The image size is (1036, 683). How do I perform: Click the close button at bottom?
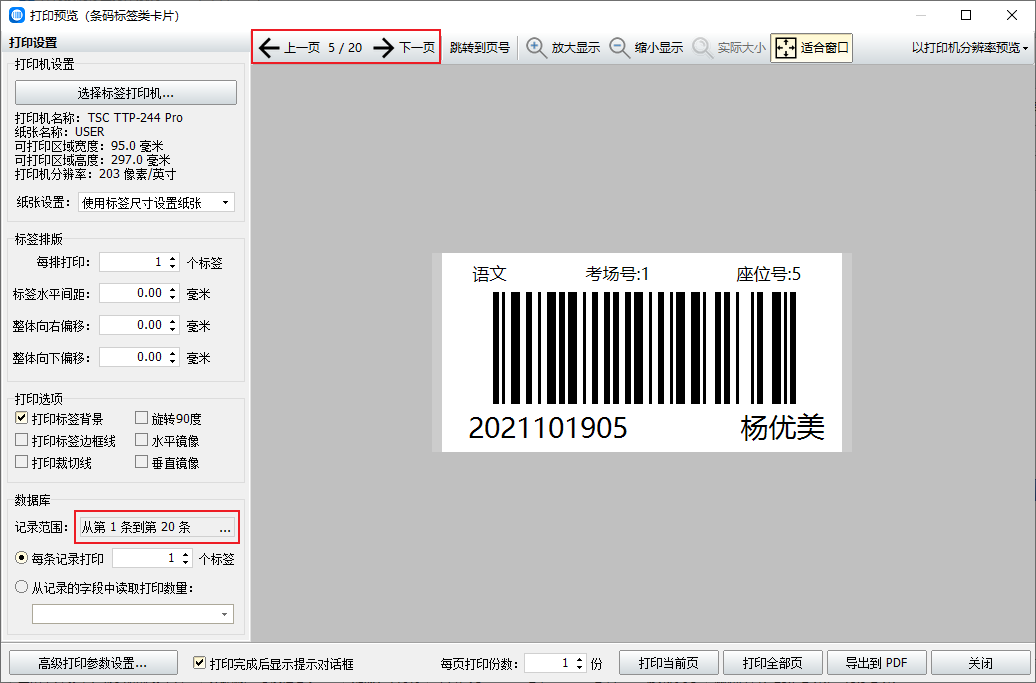[980, 663]
